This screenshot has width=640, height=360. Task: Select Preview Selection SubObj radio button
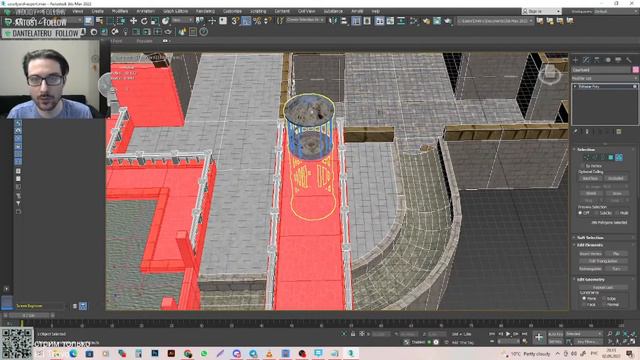click(x=597, y=213)
